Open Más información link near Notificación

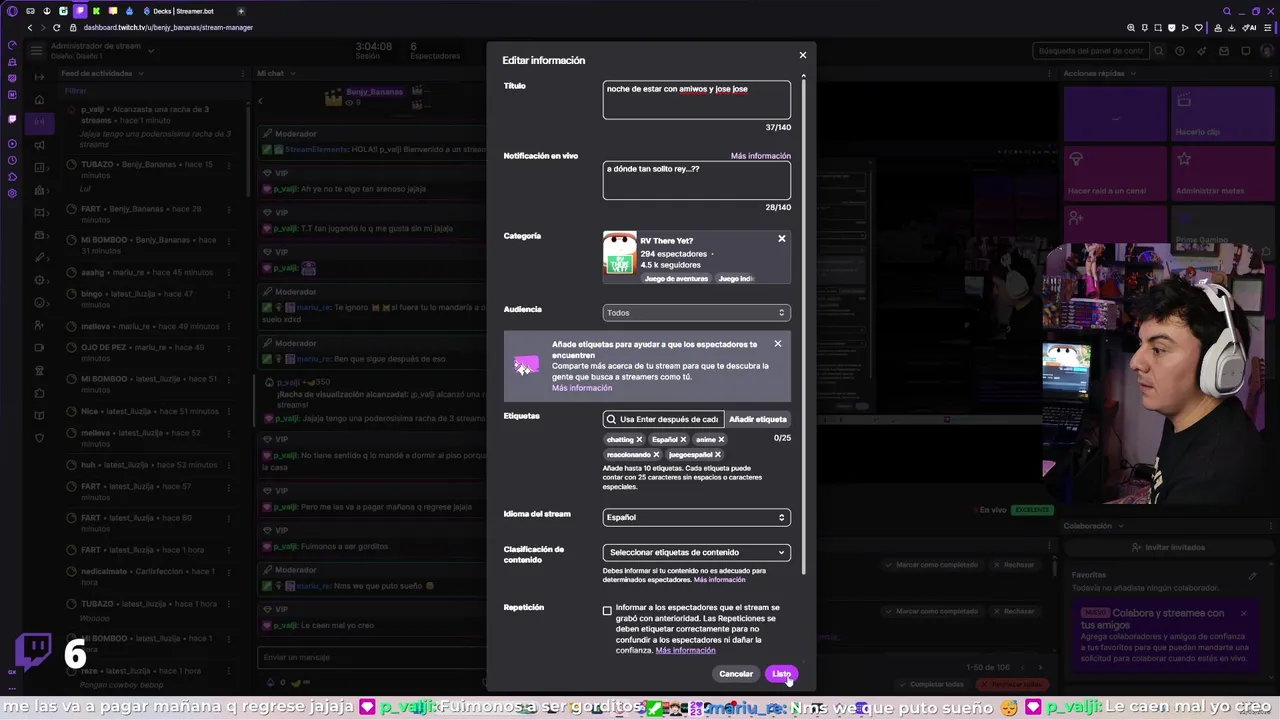(760, 156)
